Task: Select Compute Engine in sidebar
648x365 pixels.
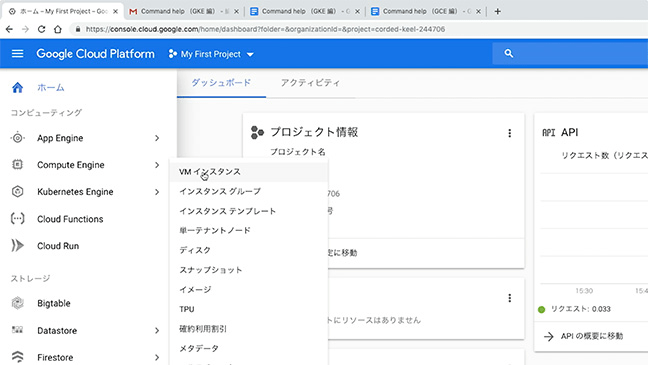Action: coord(71,165)
